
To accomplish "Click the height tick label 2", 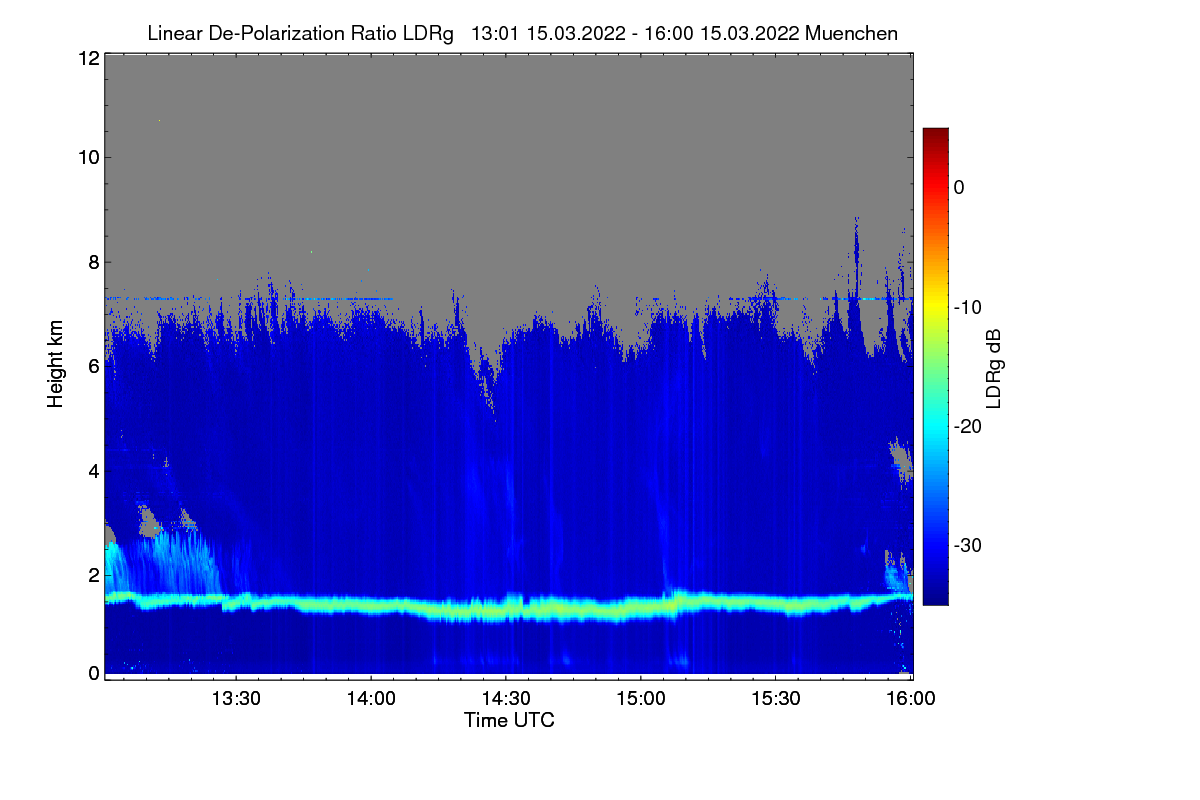I will pyautogui.click(x=92, y=575).
